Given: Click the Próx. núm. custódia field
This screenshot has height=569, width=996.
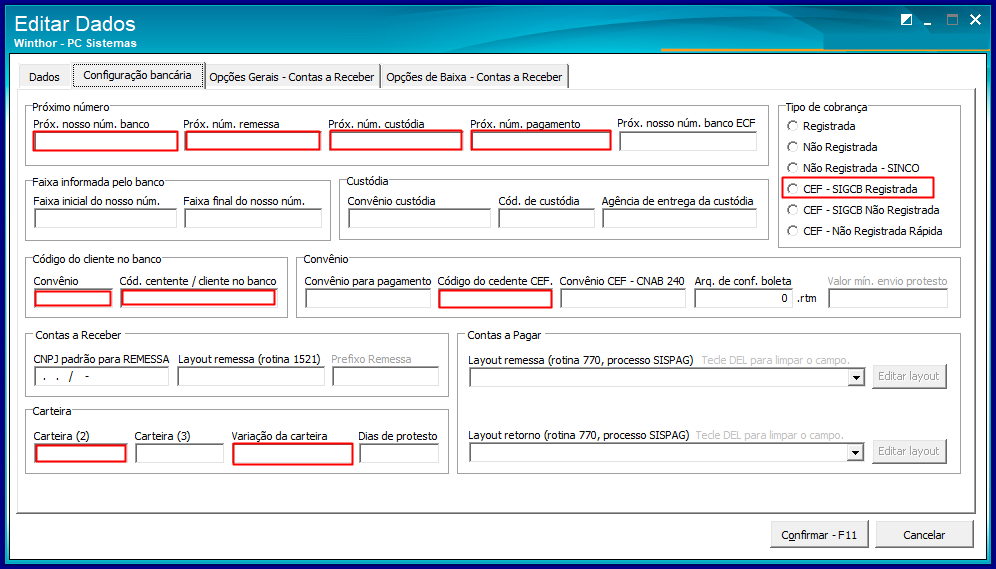Looking at the screenshot, I should [396, 140].
